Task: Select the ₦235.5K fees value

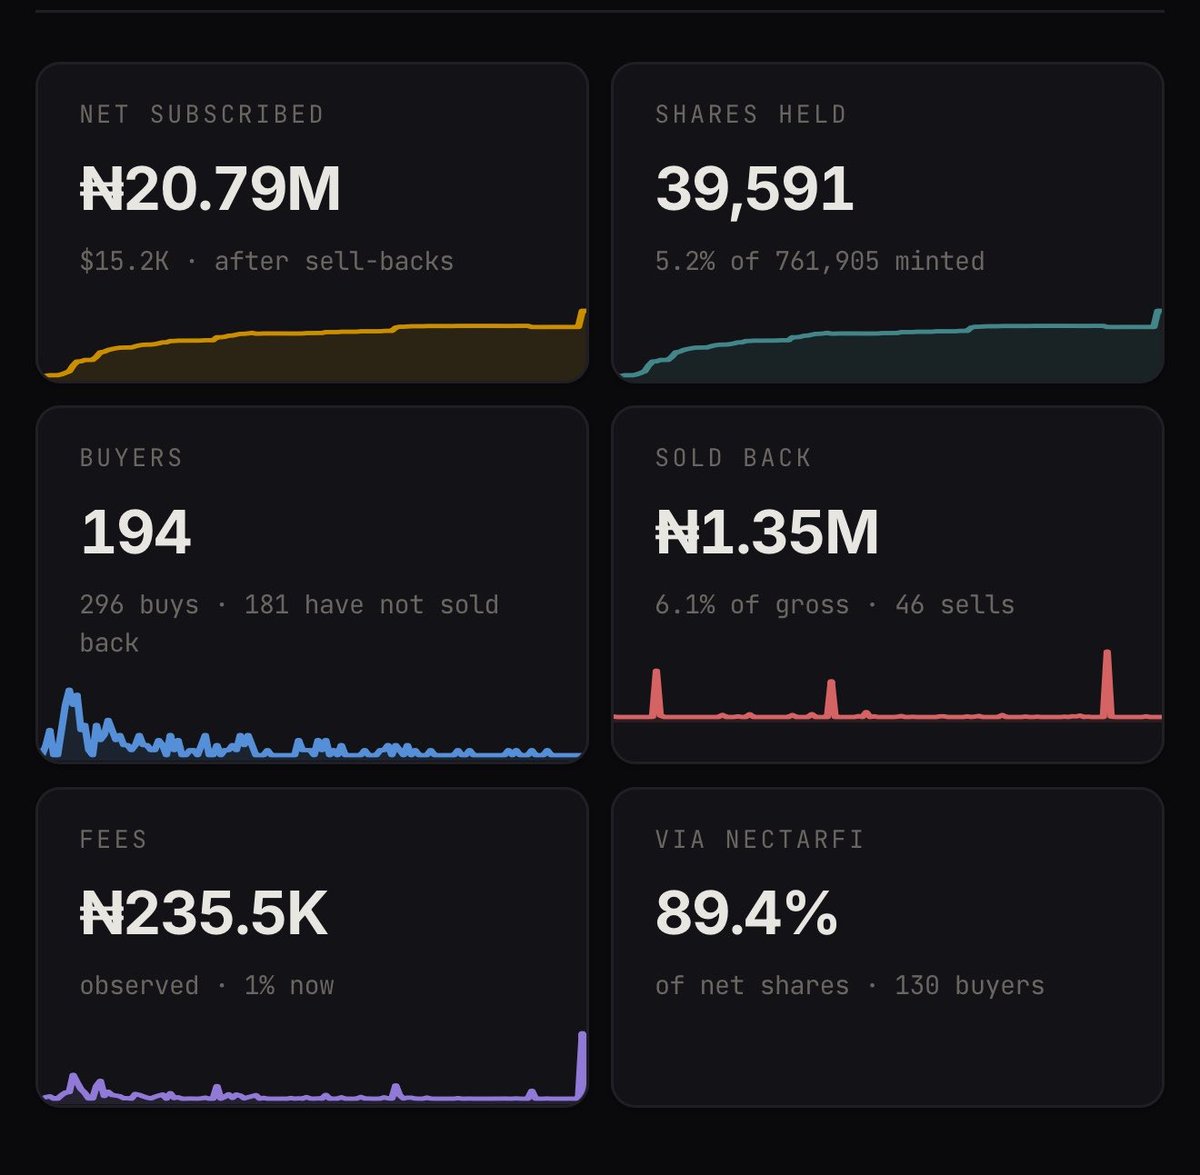Action: [204, 914]
